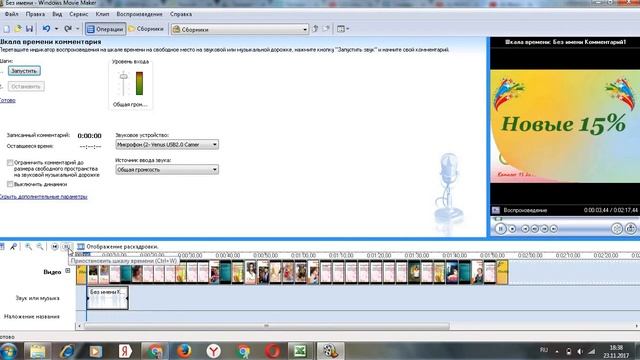Open the audio input source dropdown
The height and width of the screenshot is (360, 640).
[x=167, y=170]
